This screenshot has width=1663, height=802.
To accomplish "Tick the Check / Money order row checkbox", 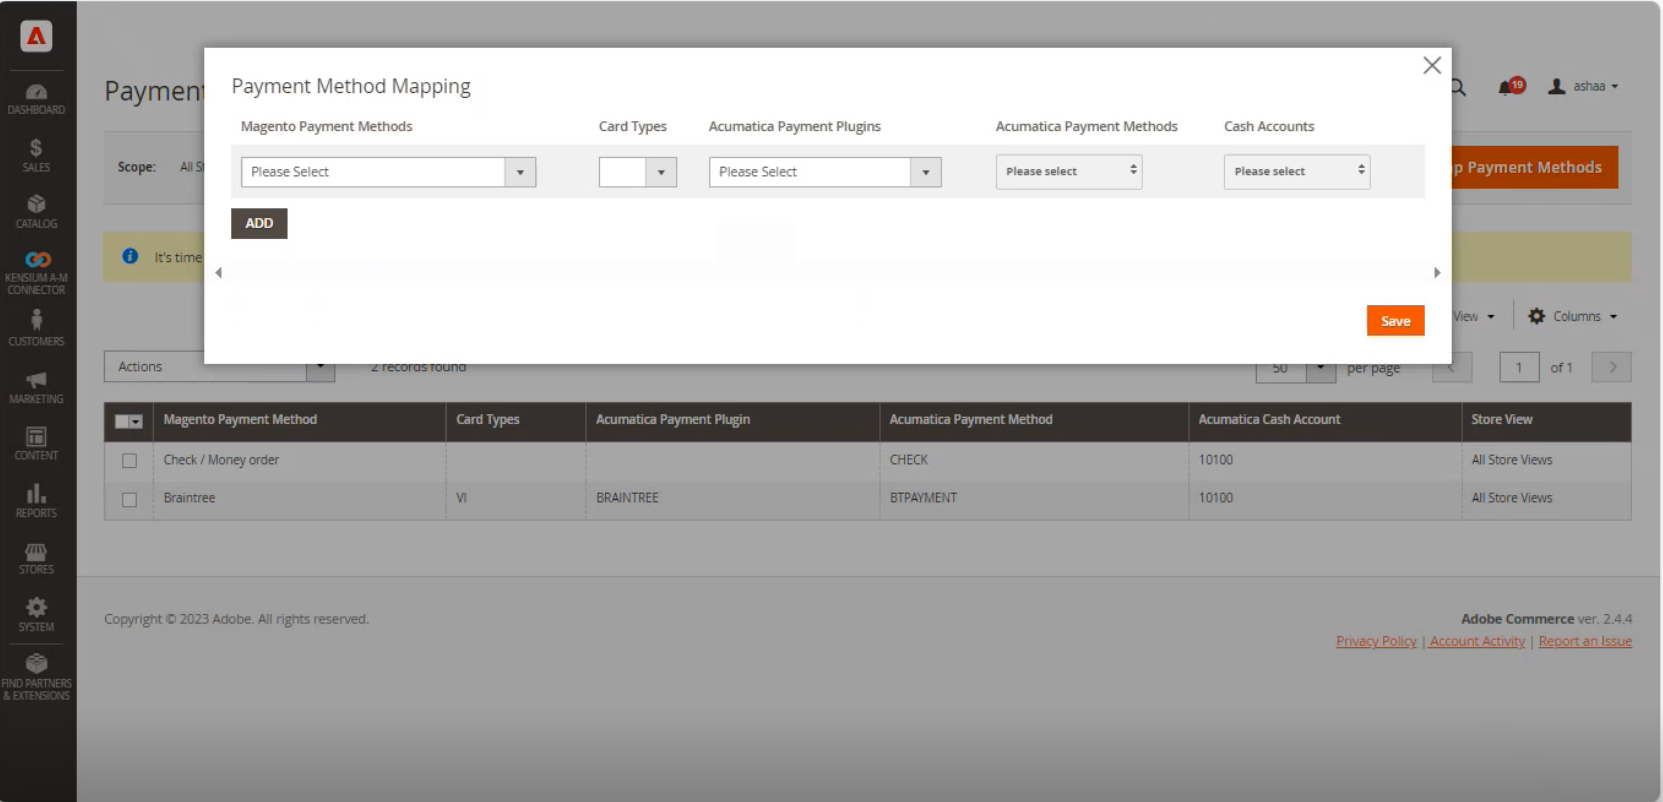I will 129,461.
